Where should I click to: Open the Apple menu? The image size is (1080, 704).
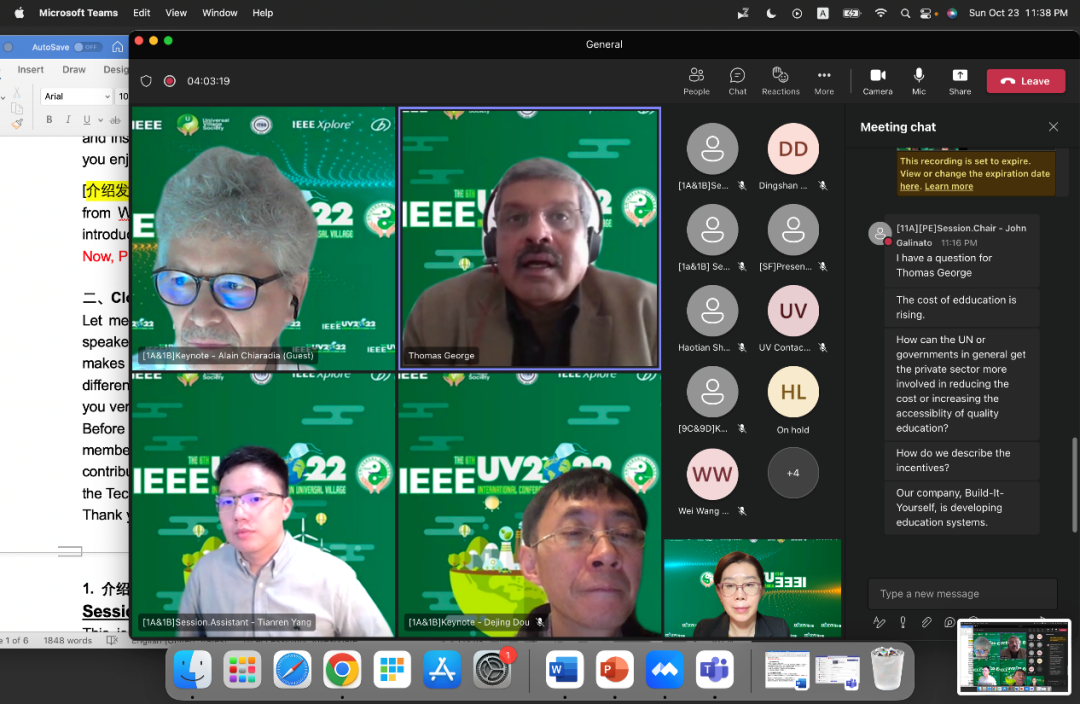click(19, 12)
